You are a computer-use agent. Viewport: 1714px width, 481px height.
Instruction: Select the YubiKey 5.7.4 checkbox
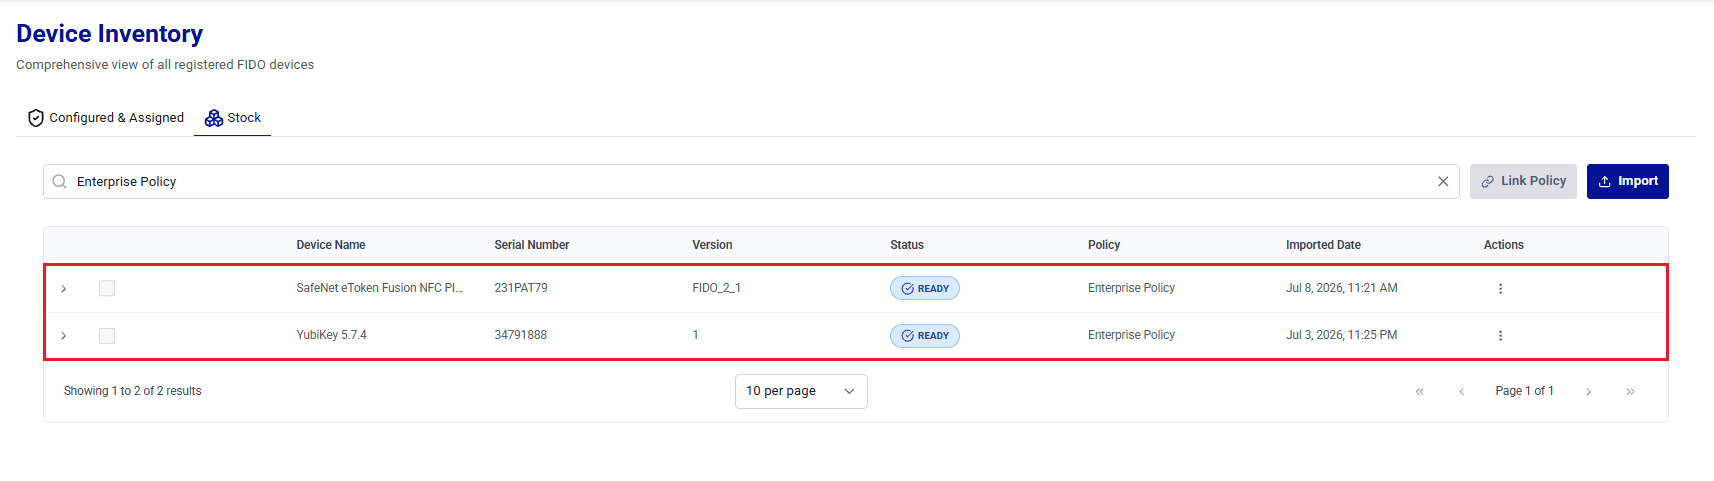point(107,336)
